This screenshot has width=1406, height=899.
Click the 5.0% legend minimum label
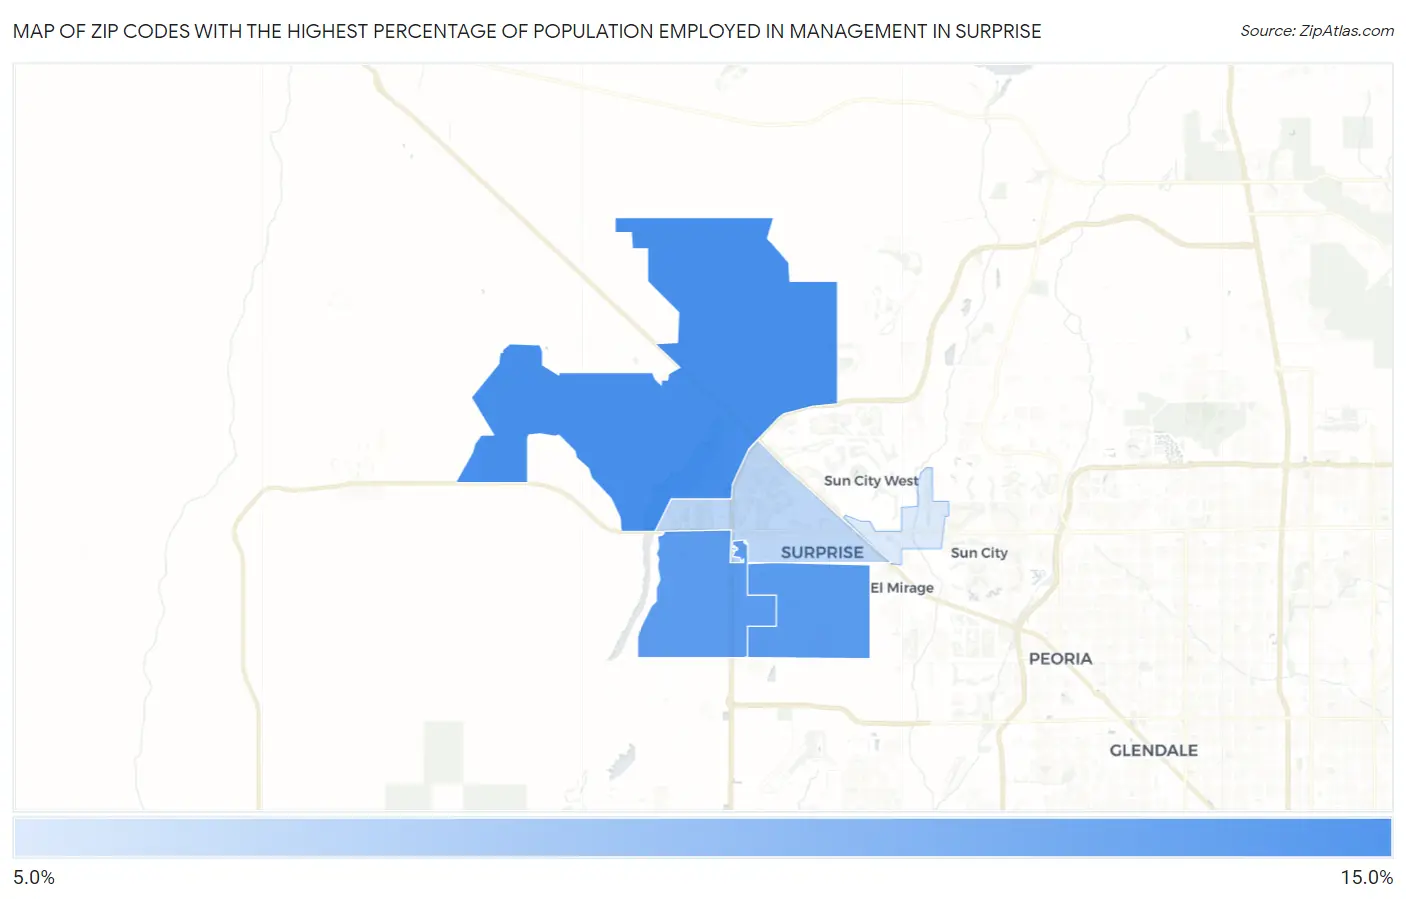point(34,877)
